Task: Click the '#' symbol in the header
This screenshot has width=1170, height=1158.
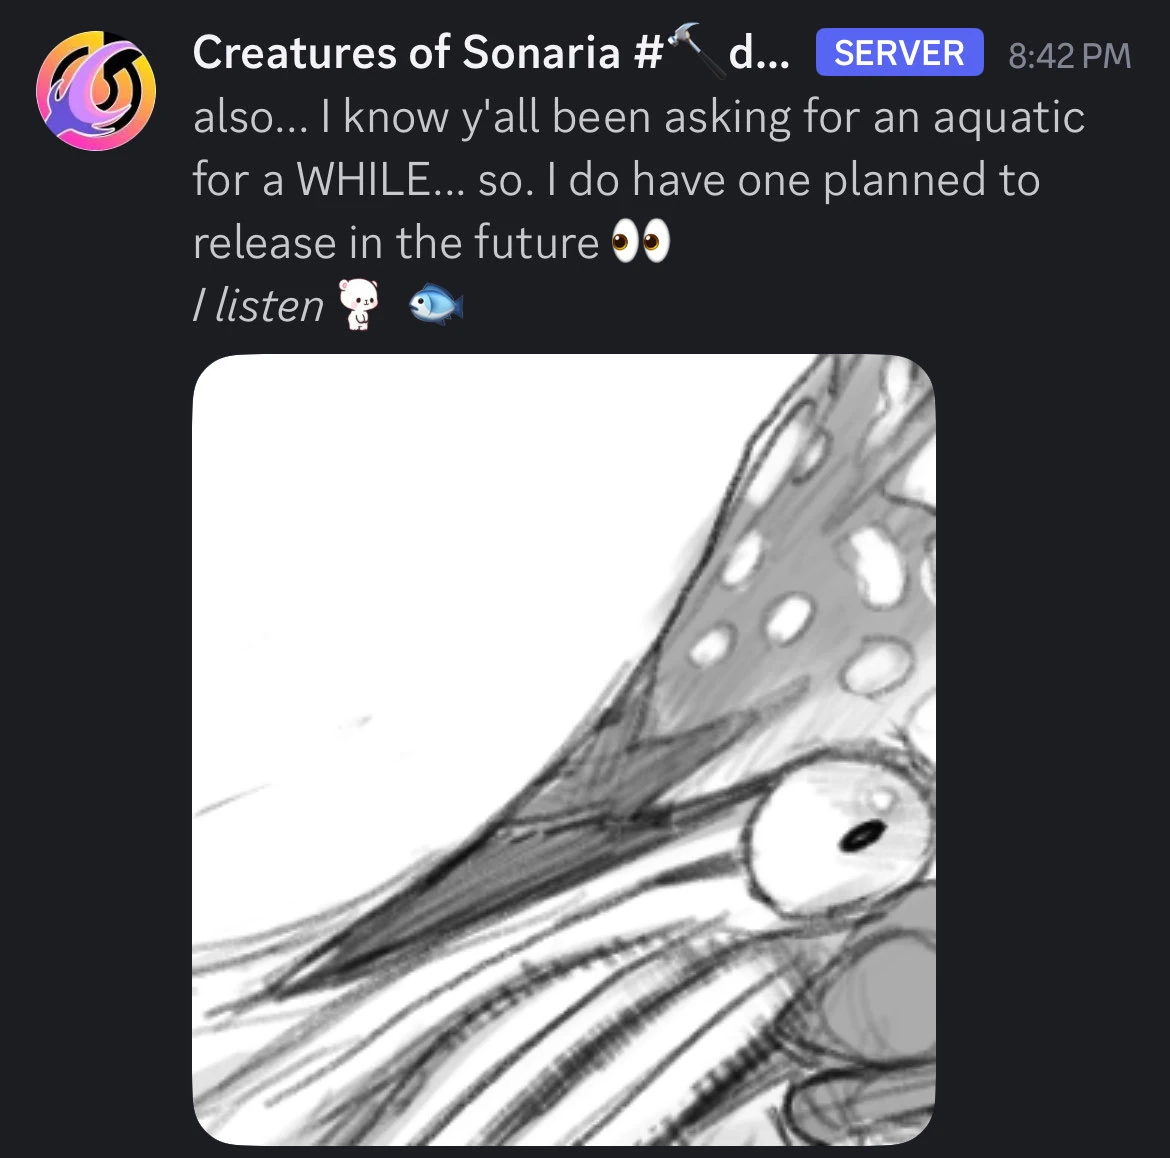Action: coord(648,53)
